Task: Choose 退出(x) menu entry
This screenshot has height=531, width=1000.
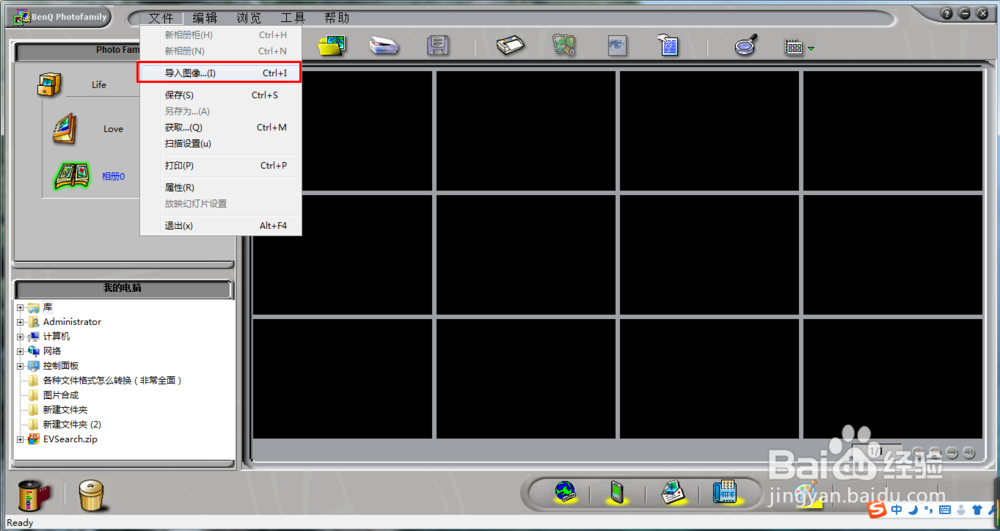Action: (x=221, y=226)
